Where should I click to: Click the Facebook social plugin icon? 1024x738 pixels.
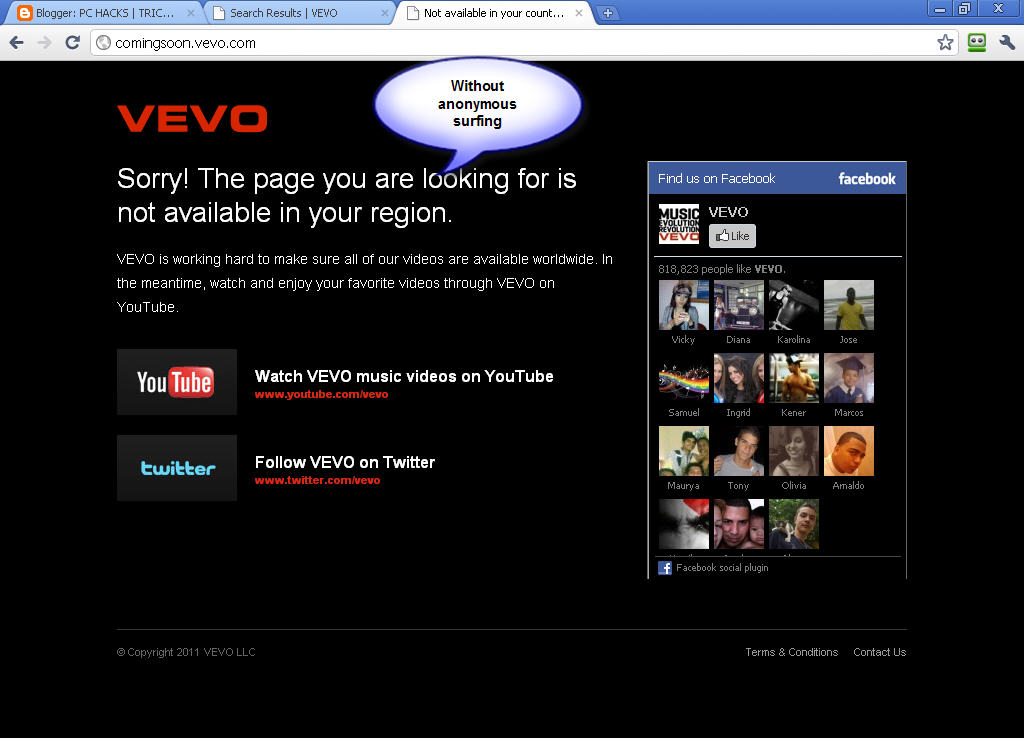(665, 568)
